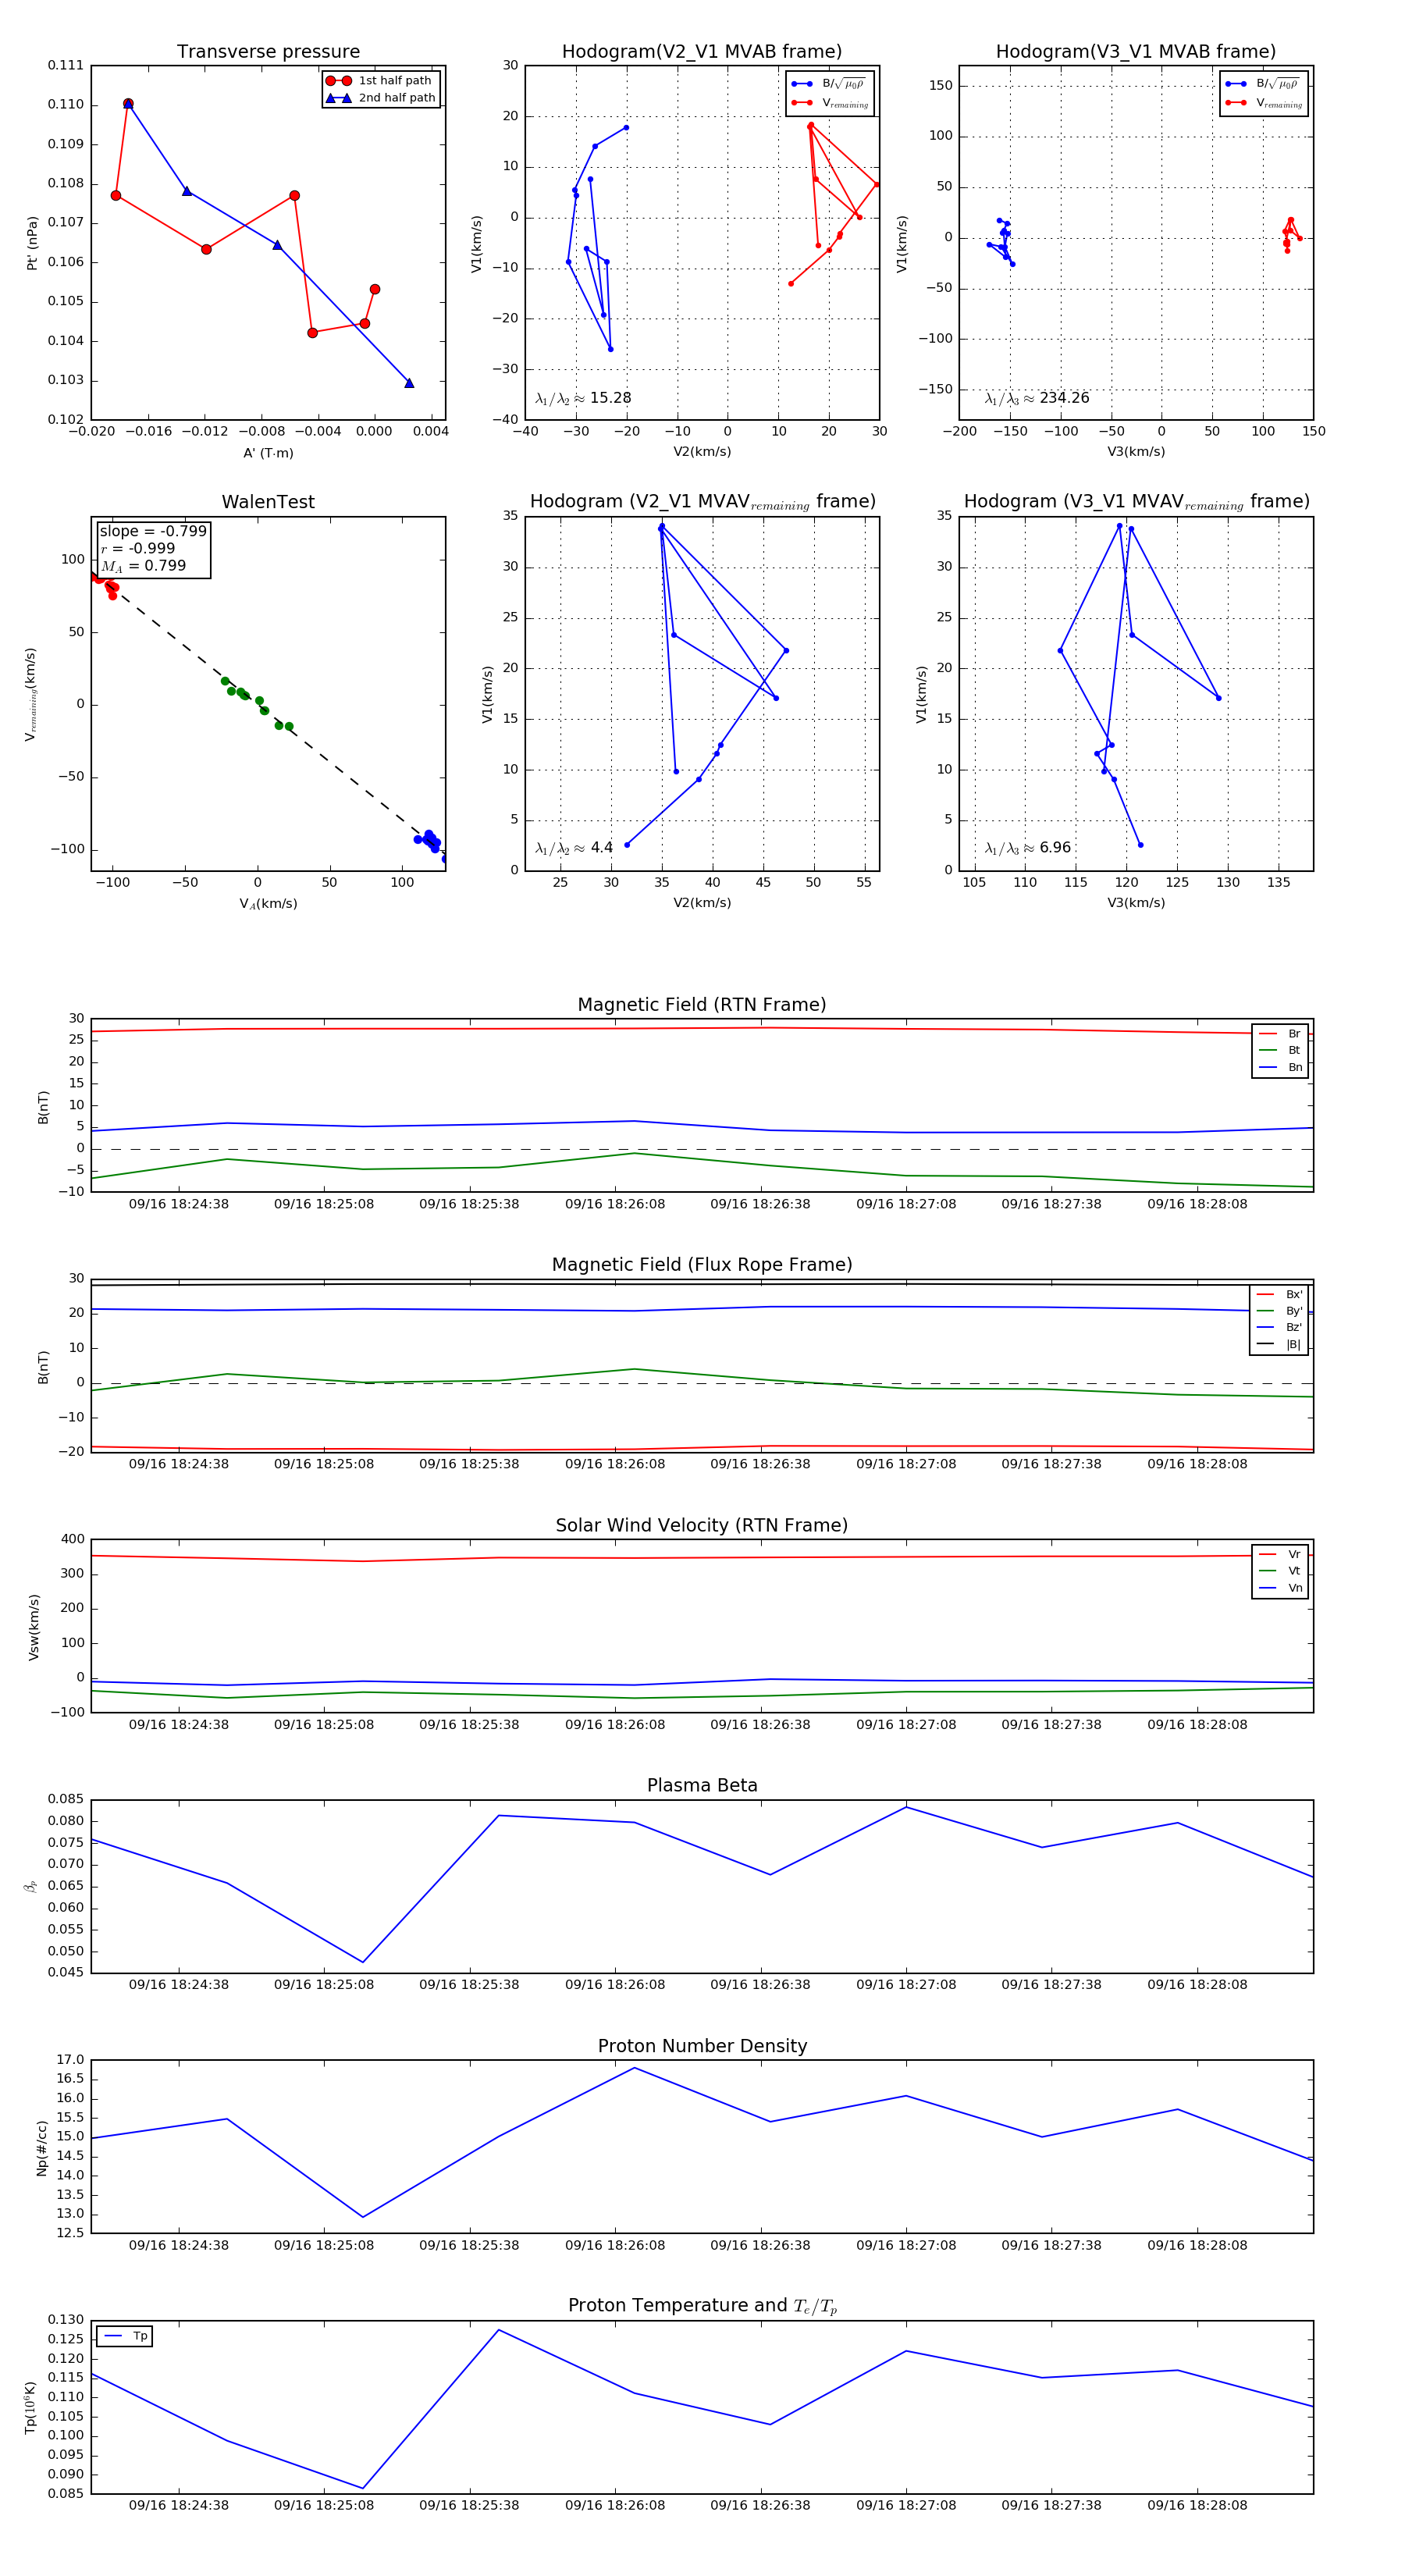Select the "2nd half path" legend entry

coord(380,98)
